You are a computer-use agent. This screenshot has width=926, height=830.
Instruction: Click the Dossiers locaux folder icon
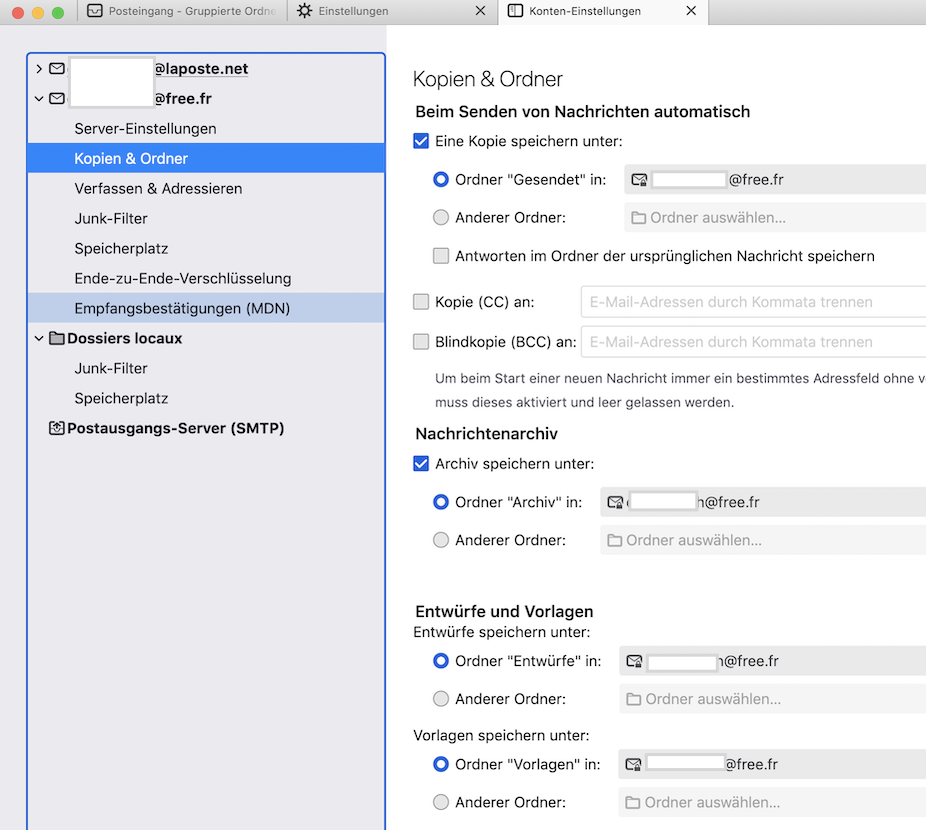[x=57, y=339]
